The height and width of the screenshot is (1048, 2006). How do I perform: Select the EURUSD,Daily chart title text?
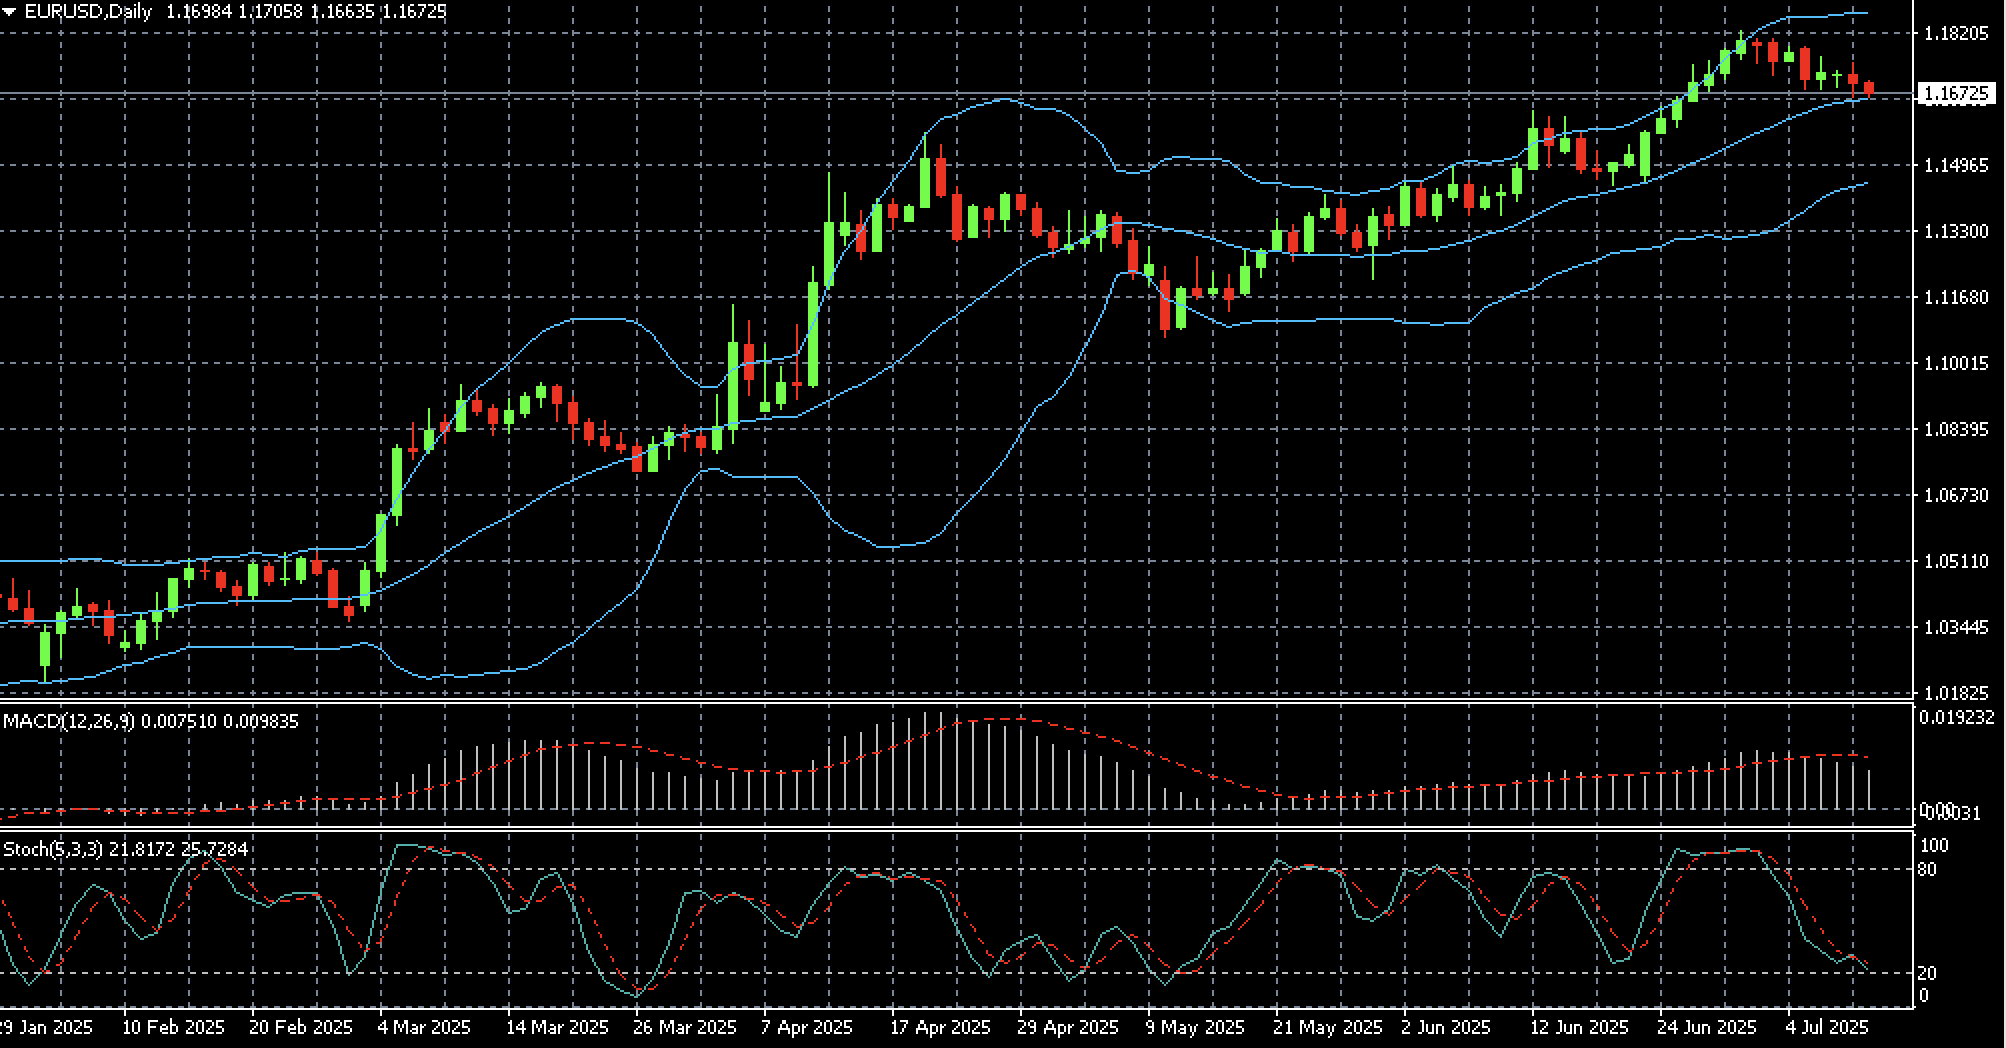(x=88, y=11)
